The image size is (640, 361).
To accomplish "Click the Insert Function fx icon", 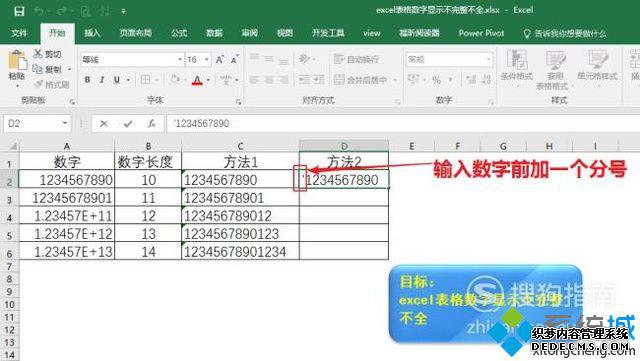I will (x=151, y=123).
